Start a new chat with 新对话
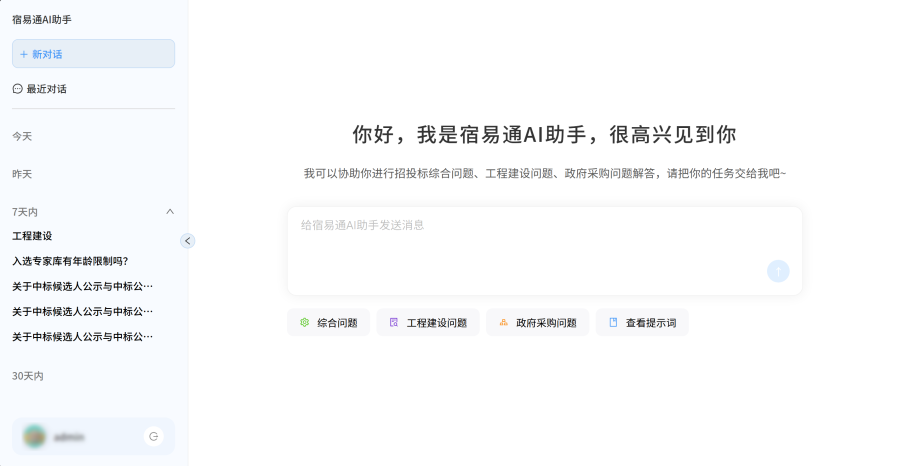 point(93,54)
